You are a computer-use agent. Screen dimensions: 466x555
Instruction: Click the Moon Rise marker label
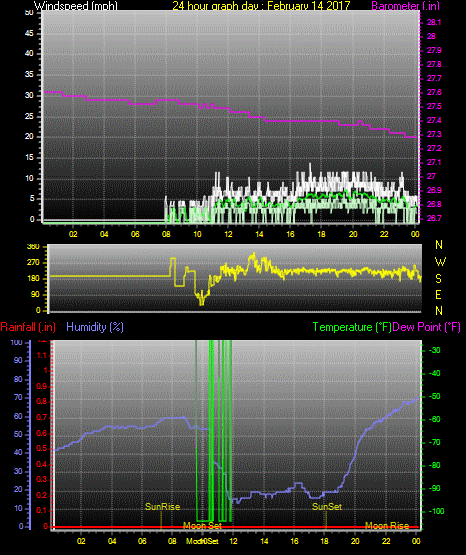387,526
